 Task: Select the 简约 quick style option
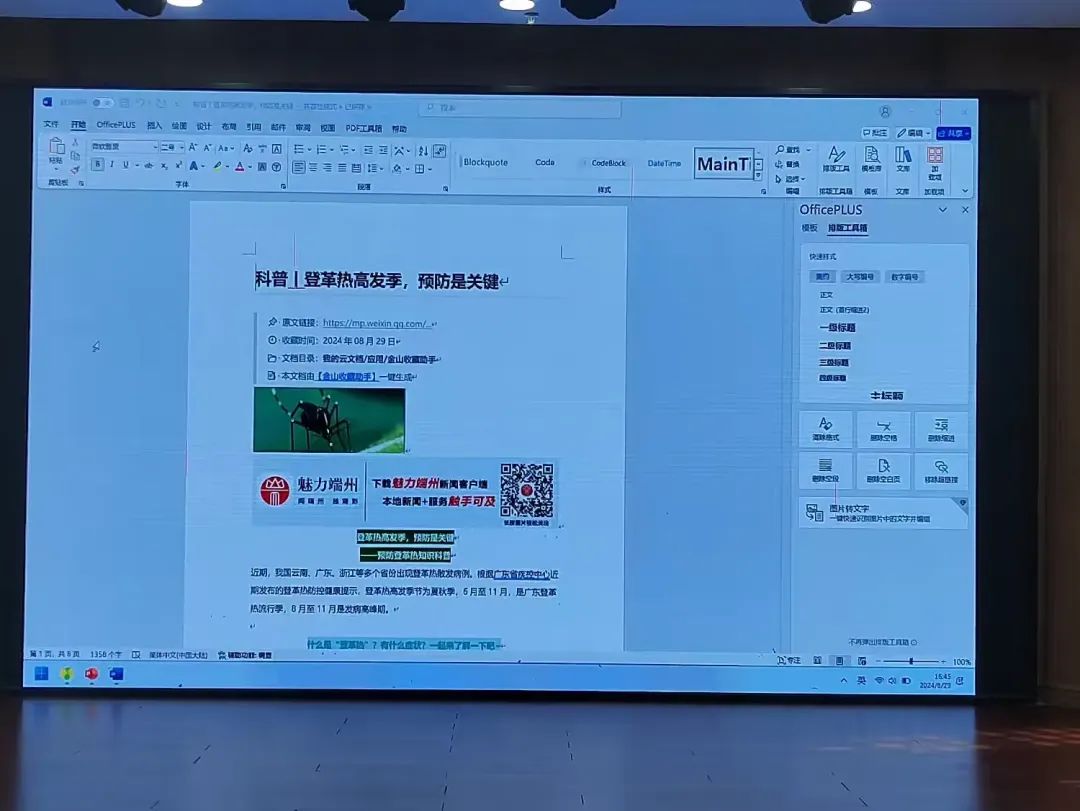822,277
